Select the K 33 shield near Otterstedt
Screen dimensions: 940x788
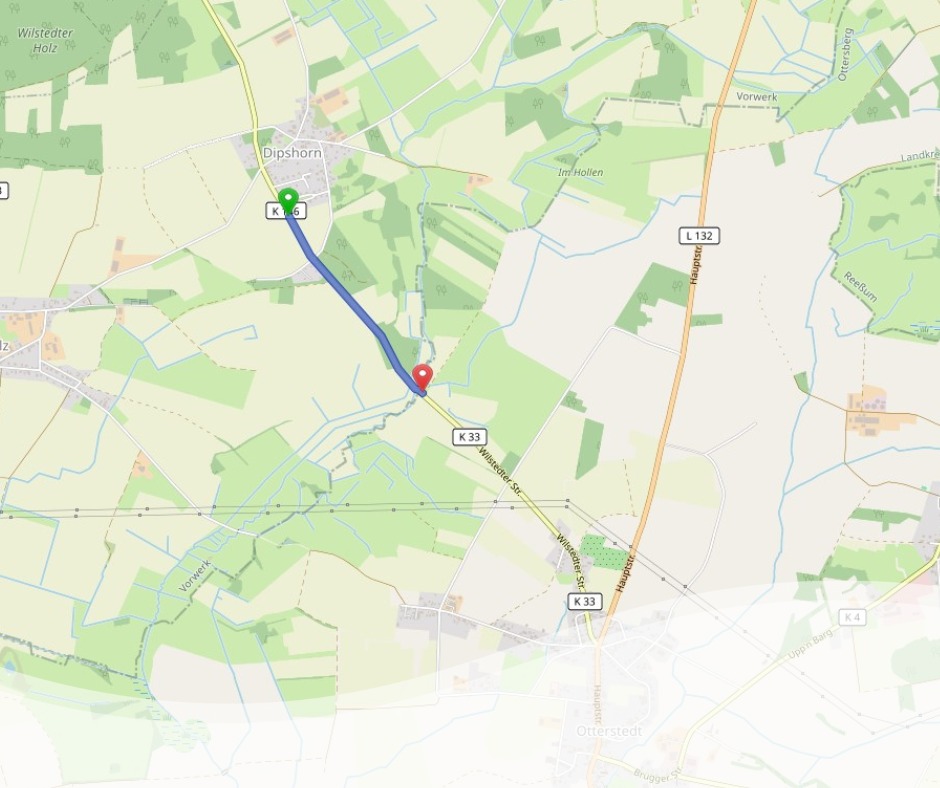click(585, 601)
